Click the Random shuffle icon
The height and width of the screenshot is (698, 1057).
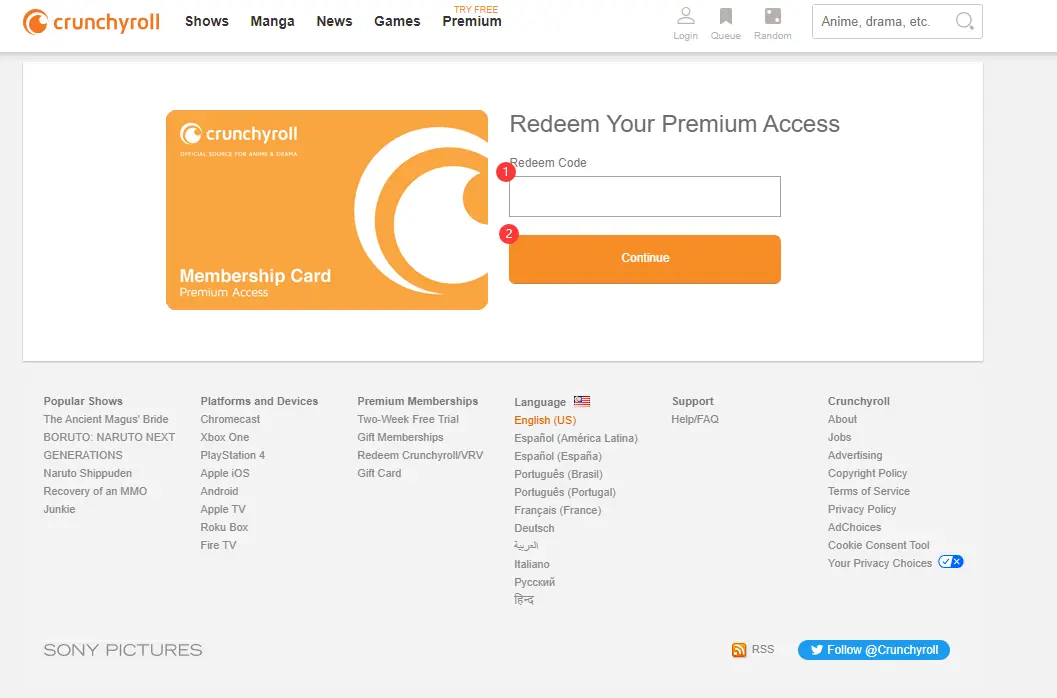[772, 16]
